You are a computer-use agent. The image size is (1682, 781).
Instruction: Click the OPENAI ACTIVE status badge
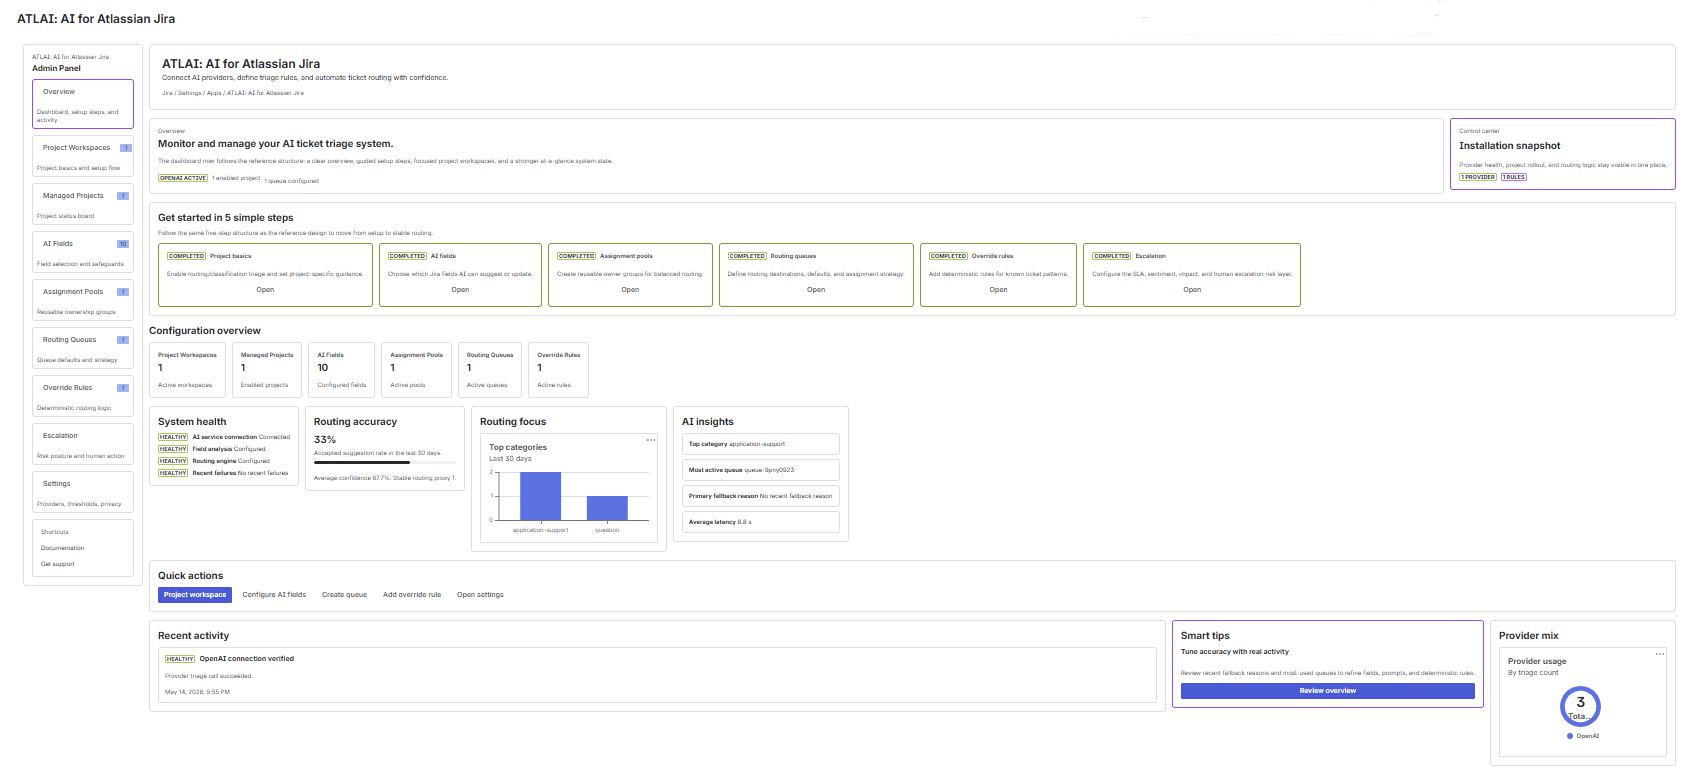coord(183,178)
